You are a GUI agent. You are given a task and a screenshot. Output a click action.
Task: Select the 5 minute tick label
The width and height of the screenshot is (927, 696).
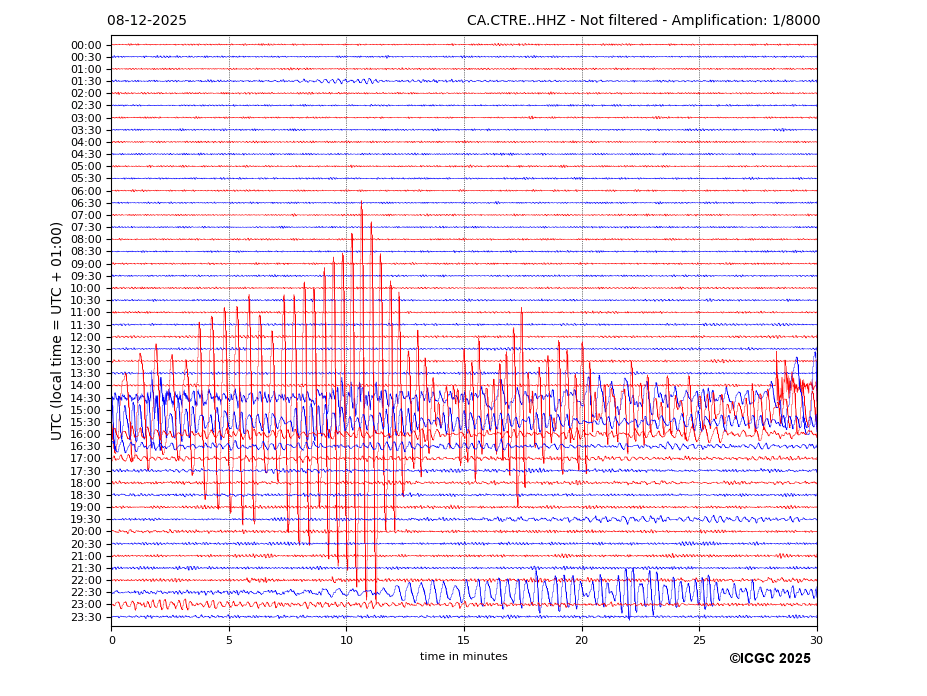tap(229, 640)
